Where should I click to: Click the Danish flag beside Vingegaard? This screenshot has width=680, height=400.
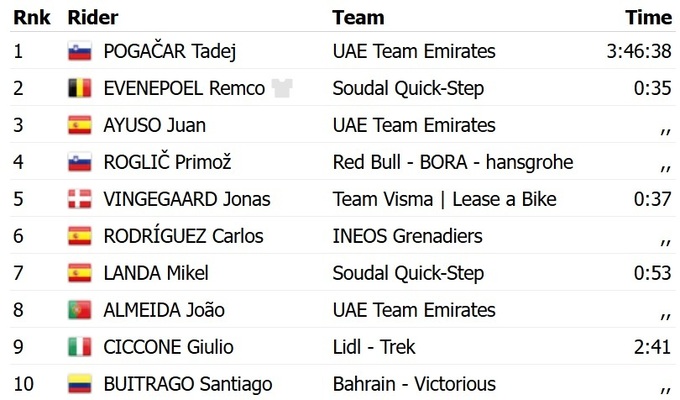point(79,200)
